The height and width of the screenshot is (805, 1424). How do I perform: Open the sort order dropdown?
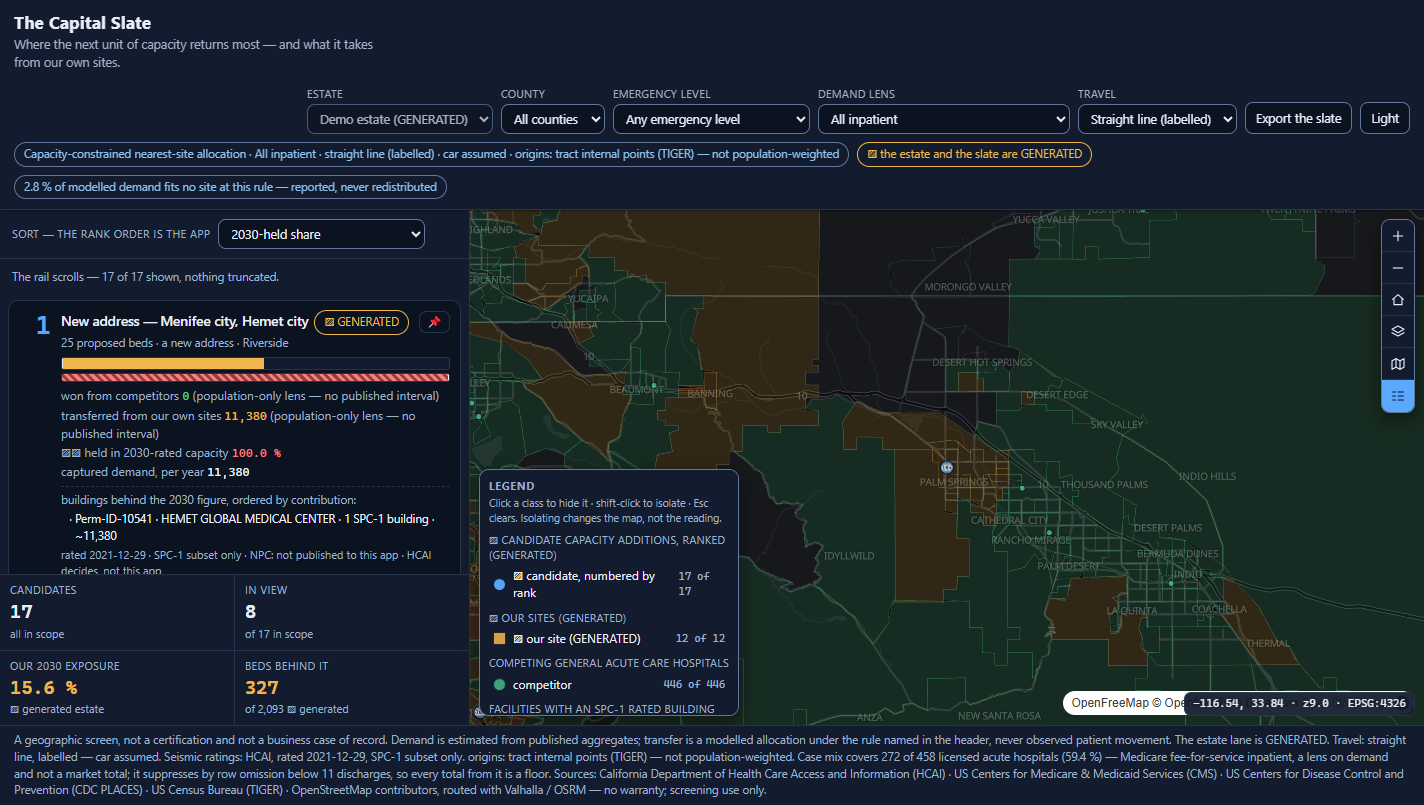(321, 234)
